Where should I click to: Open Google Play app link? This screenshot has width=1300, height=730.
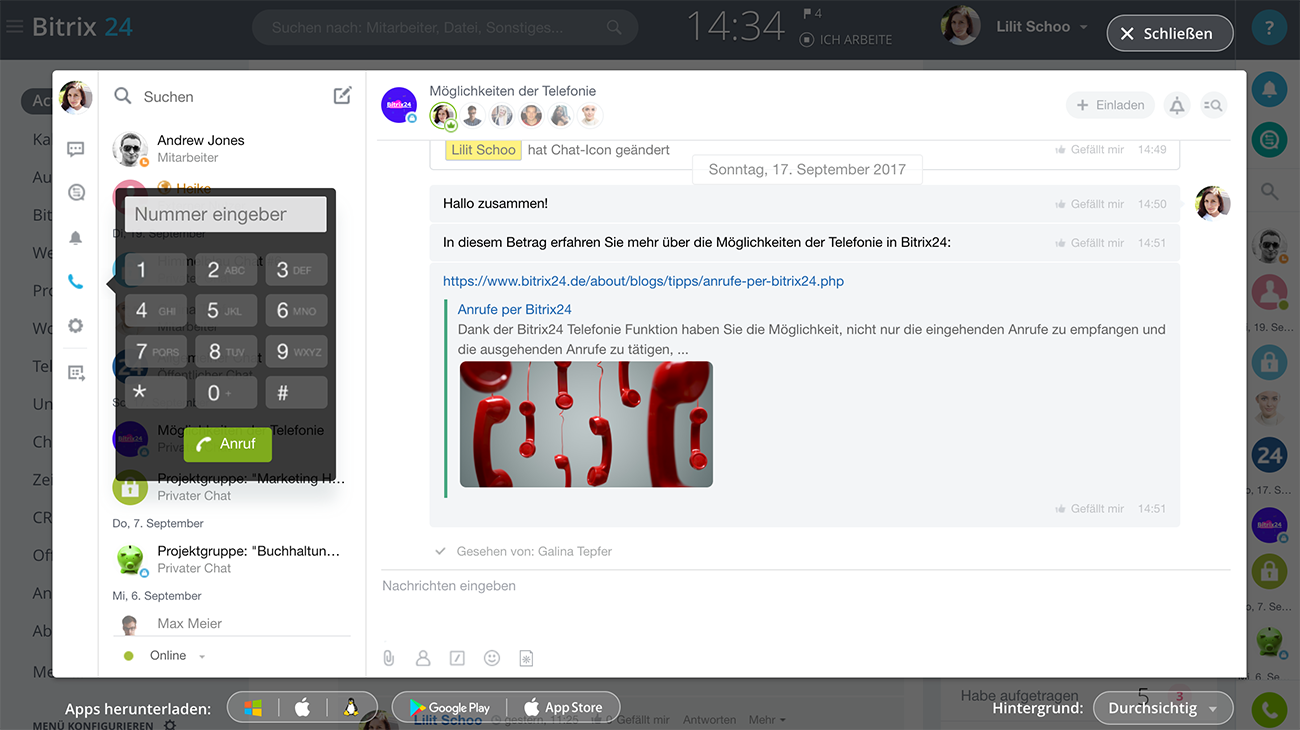[x=449, y=708]
